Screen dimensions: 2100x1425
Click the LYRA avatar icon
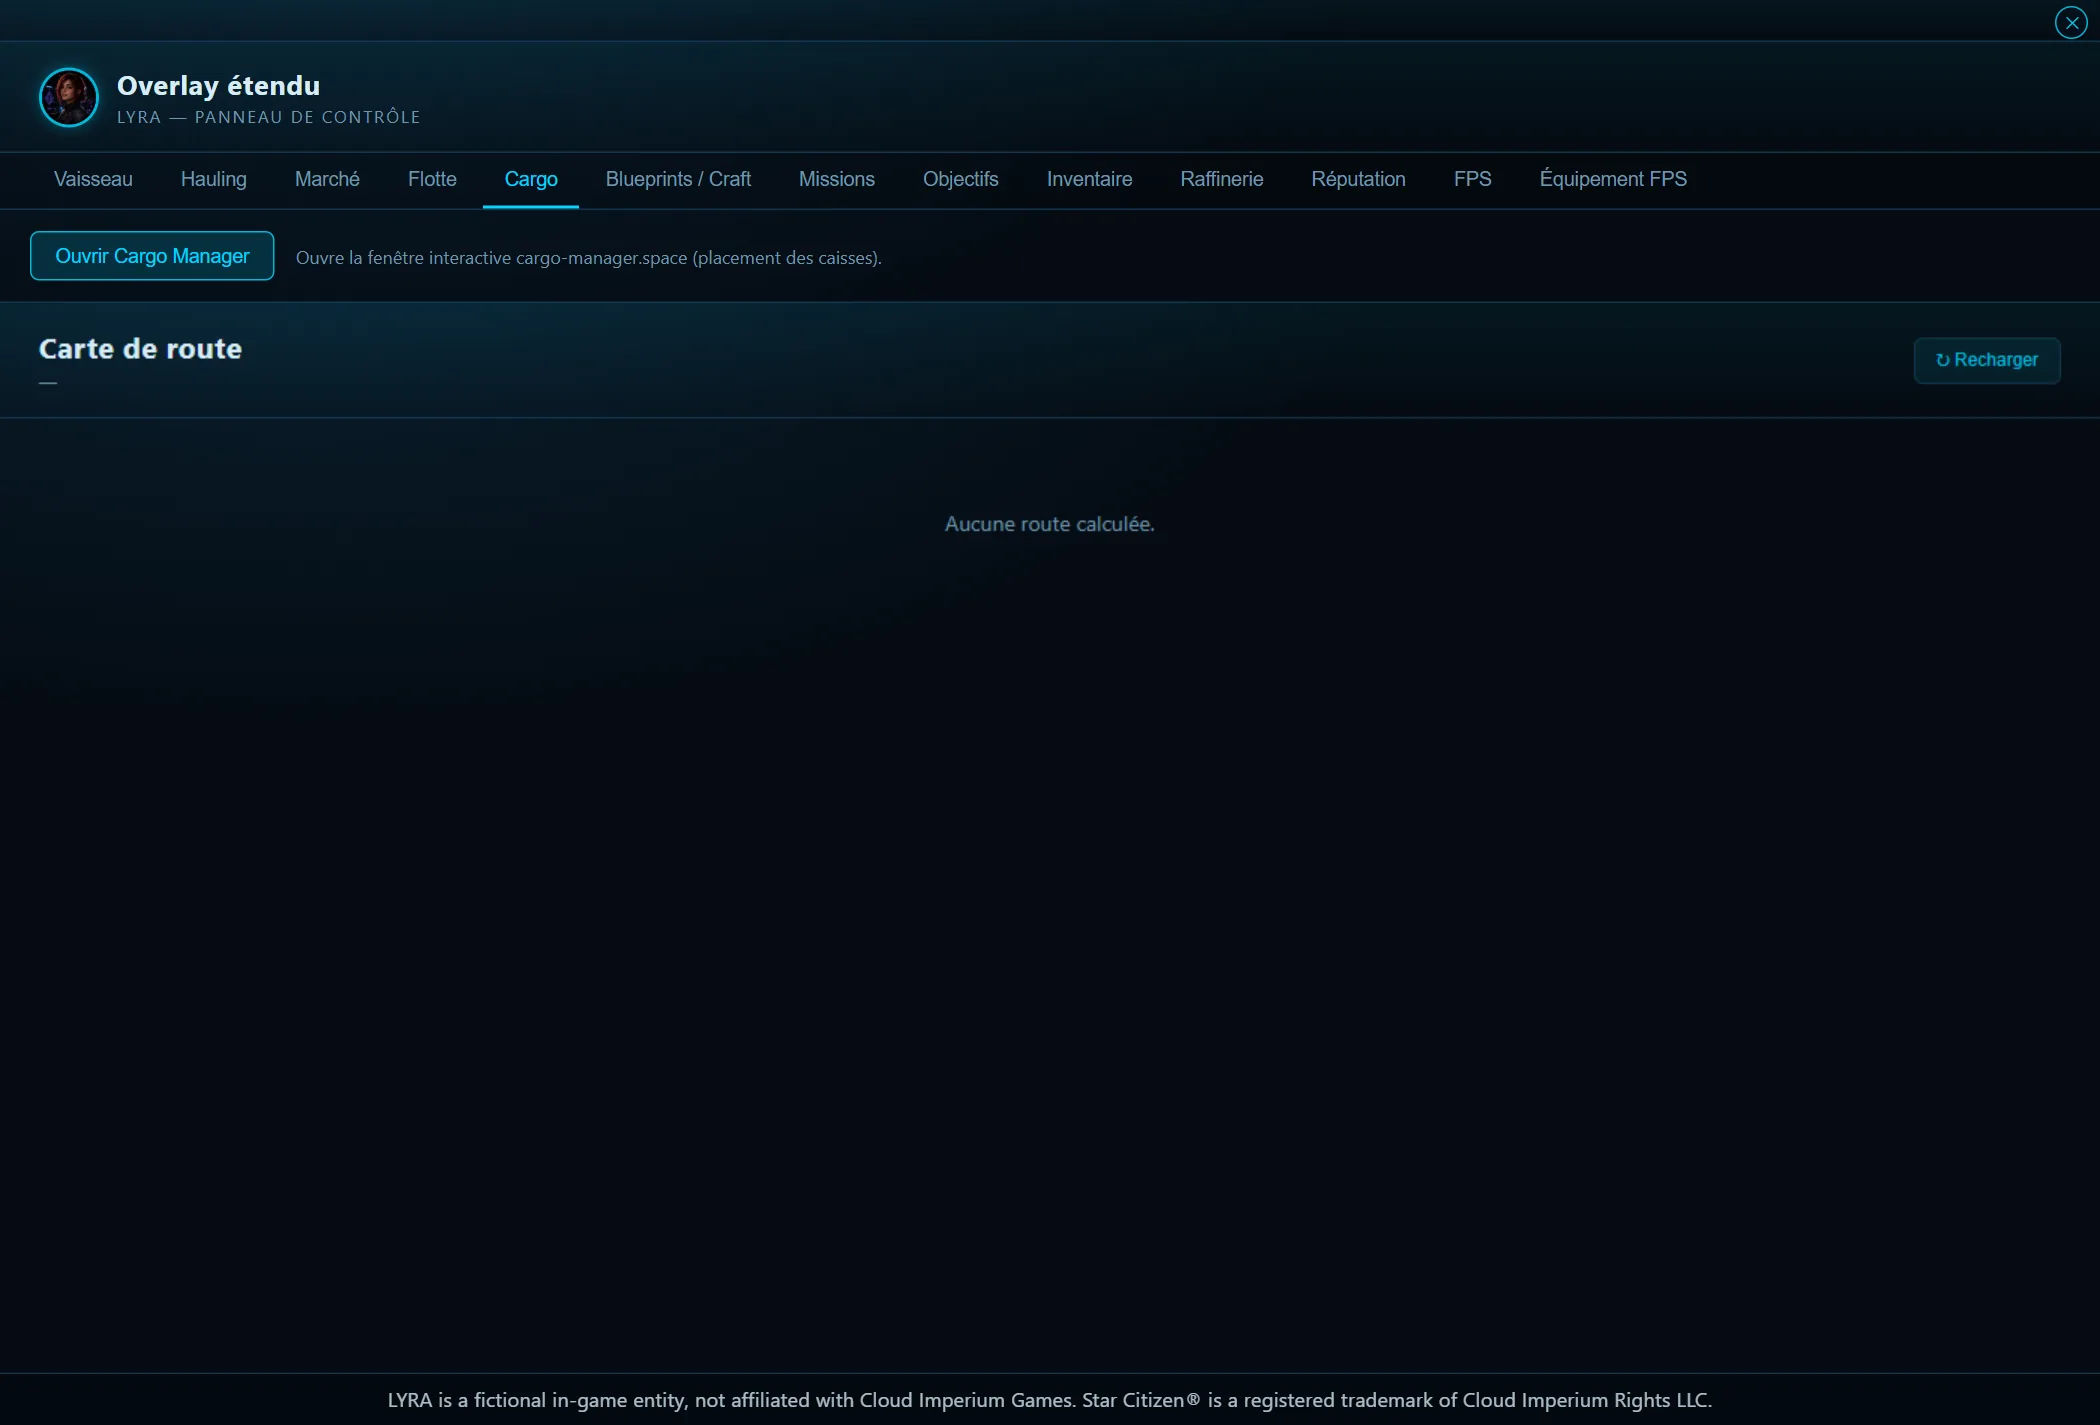pyautogui.click(x=69, y=98)
